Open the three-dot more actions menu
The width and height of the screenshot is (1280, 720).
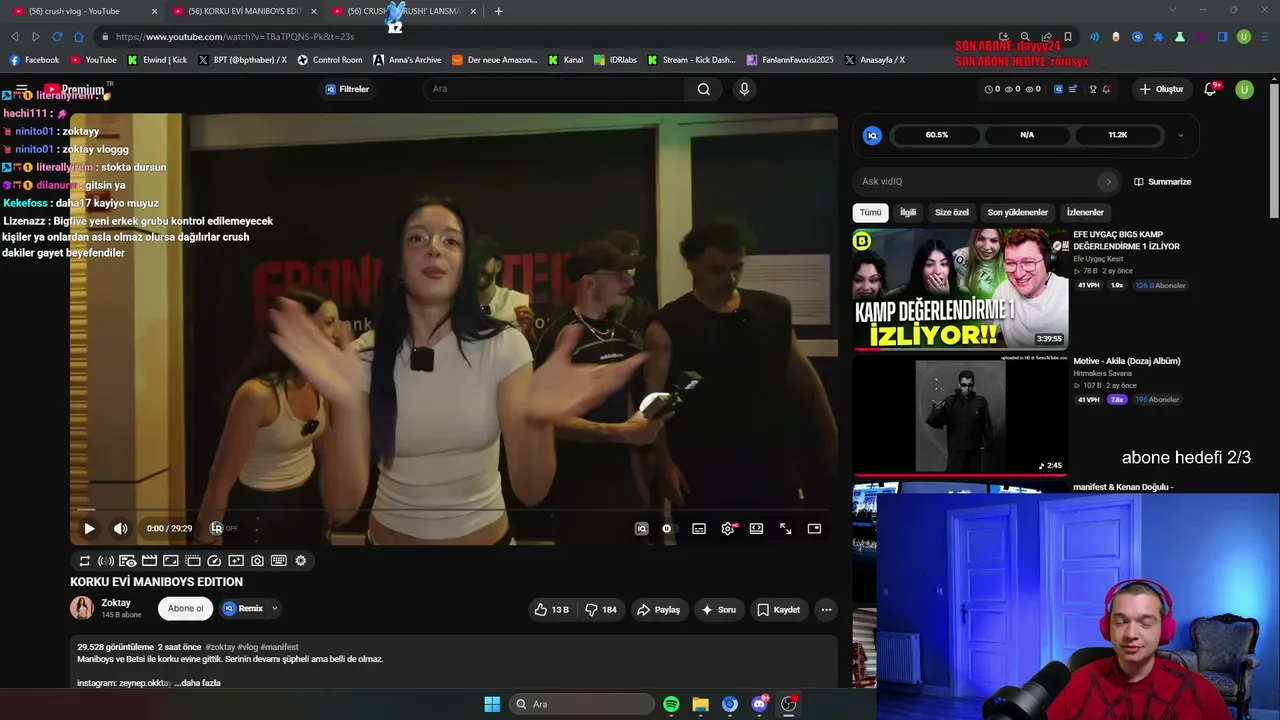(826, 609)
